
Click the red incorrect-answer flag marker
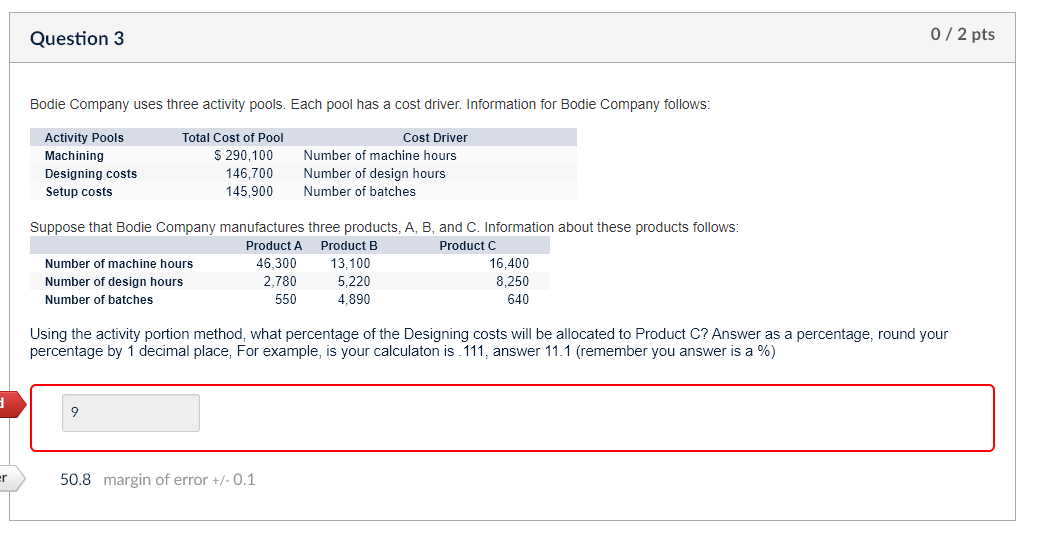(12, 404)
